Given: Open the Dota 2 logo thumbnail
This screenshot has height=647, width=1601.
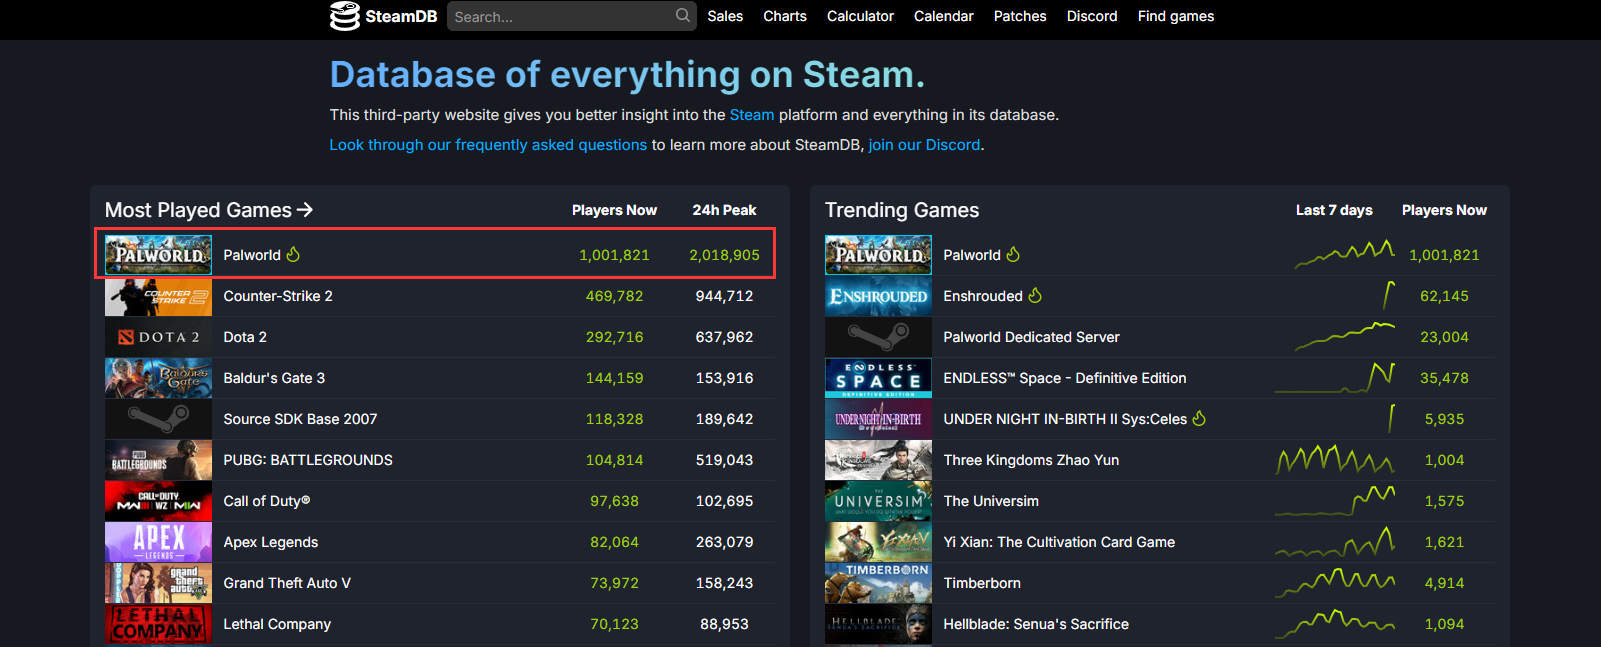Looking at the screenshot, I should coord(158,337).
